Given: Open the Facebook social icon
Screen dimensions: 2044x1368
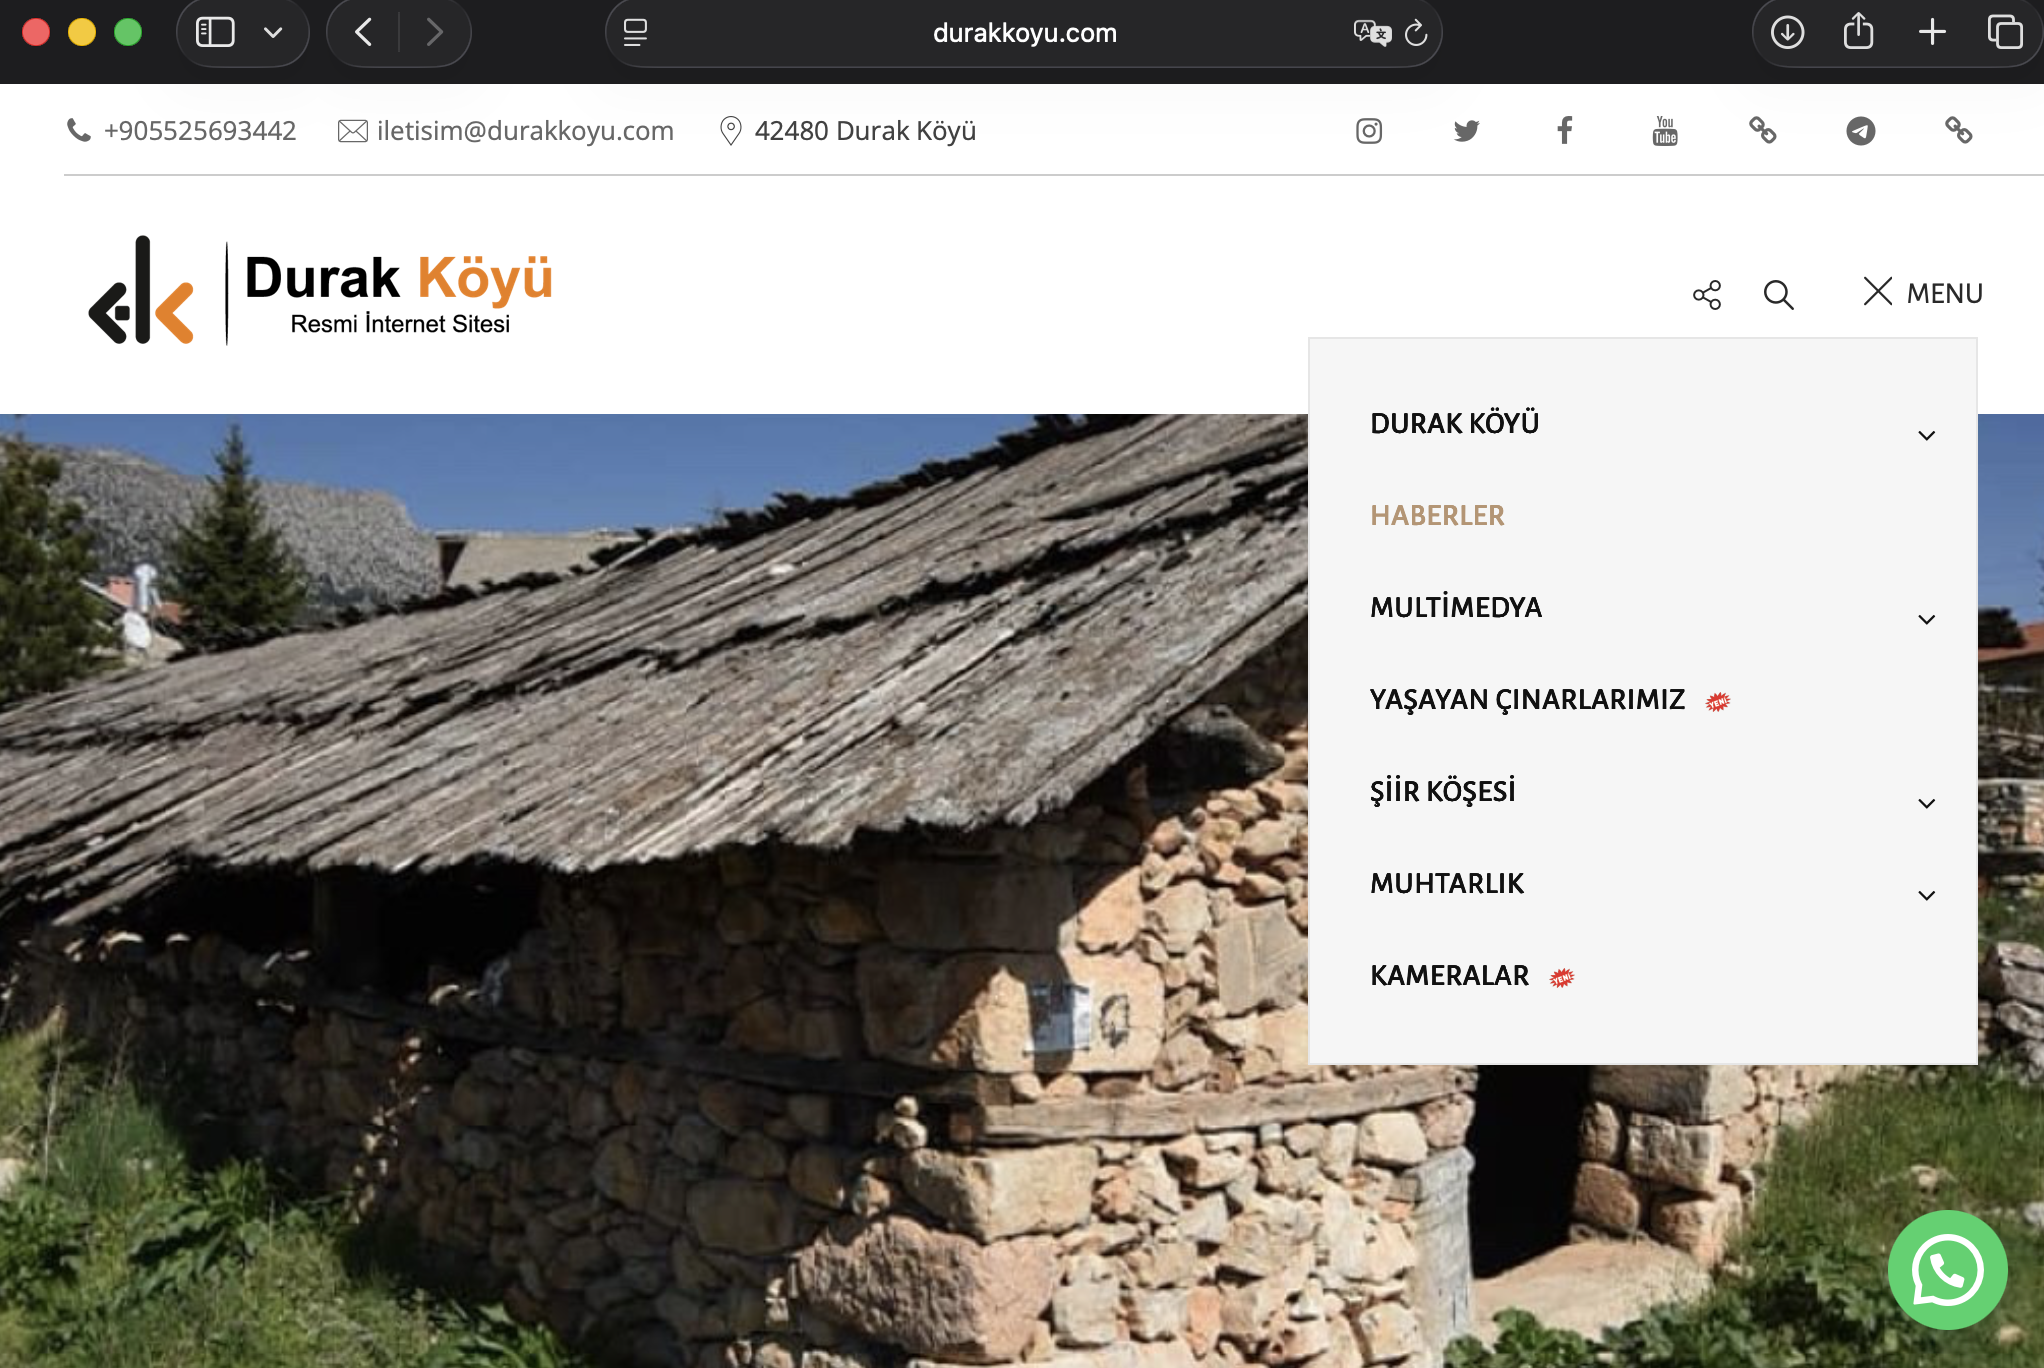Looking at the screenshot, I should point(1565,130).
